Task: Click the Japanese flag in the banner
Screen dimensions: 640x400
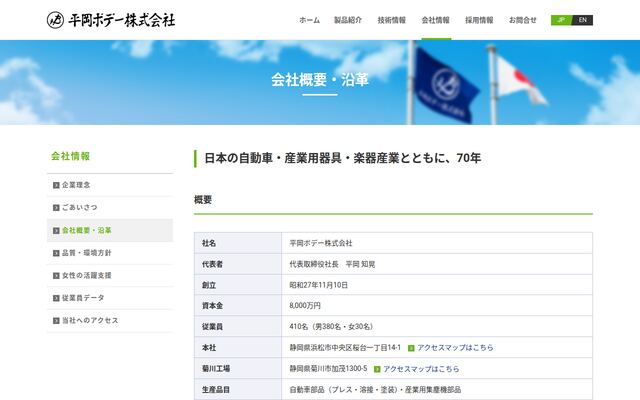Action: coord(521,81)
